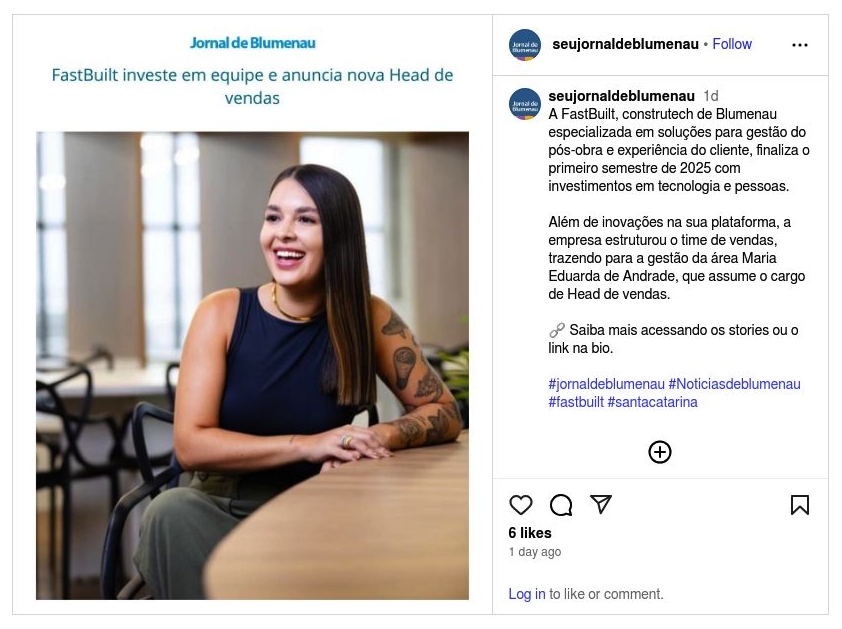The height and width of the screenshot is (629, 842).
Task: Open the #santacatarina hashtag
Action: click(x=652, y=402)
